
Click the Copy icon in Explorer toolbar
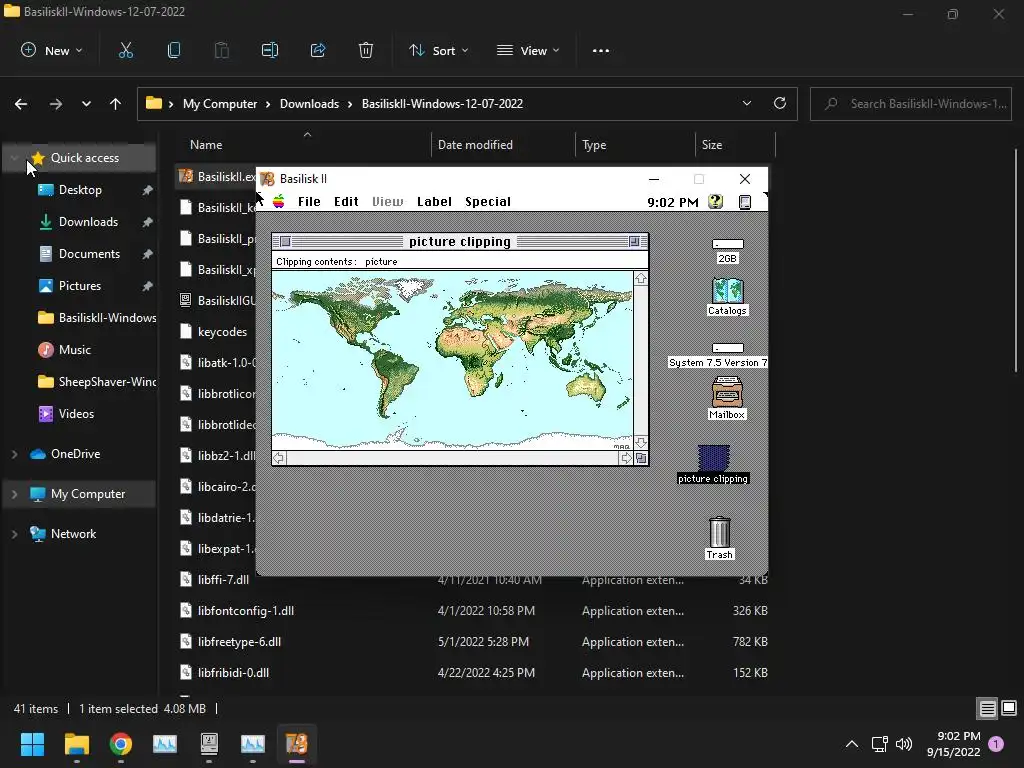point(174,50)
